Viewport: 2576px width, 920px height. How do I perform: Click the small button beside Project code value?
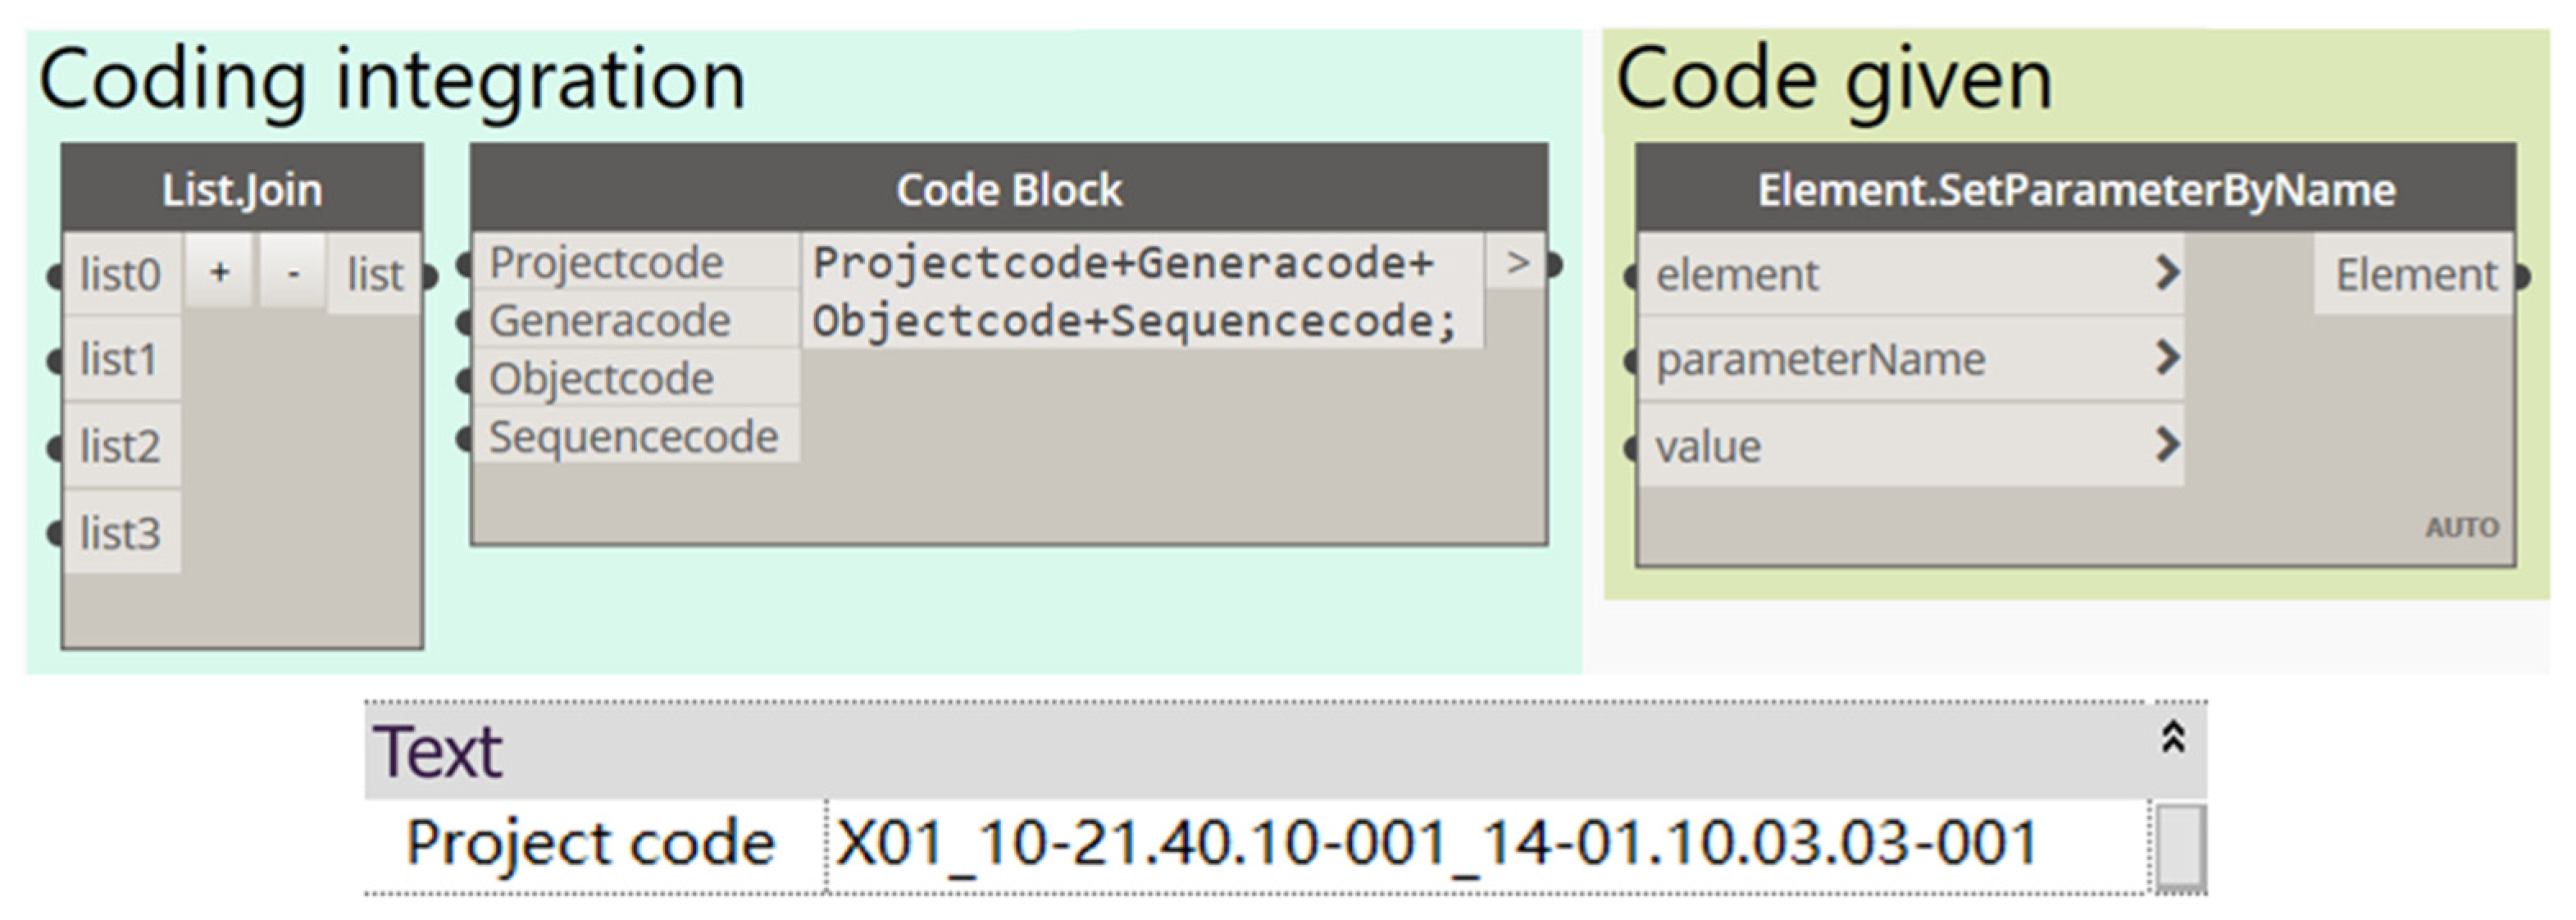pyautogui.click(x=2180, y=845)
